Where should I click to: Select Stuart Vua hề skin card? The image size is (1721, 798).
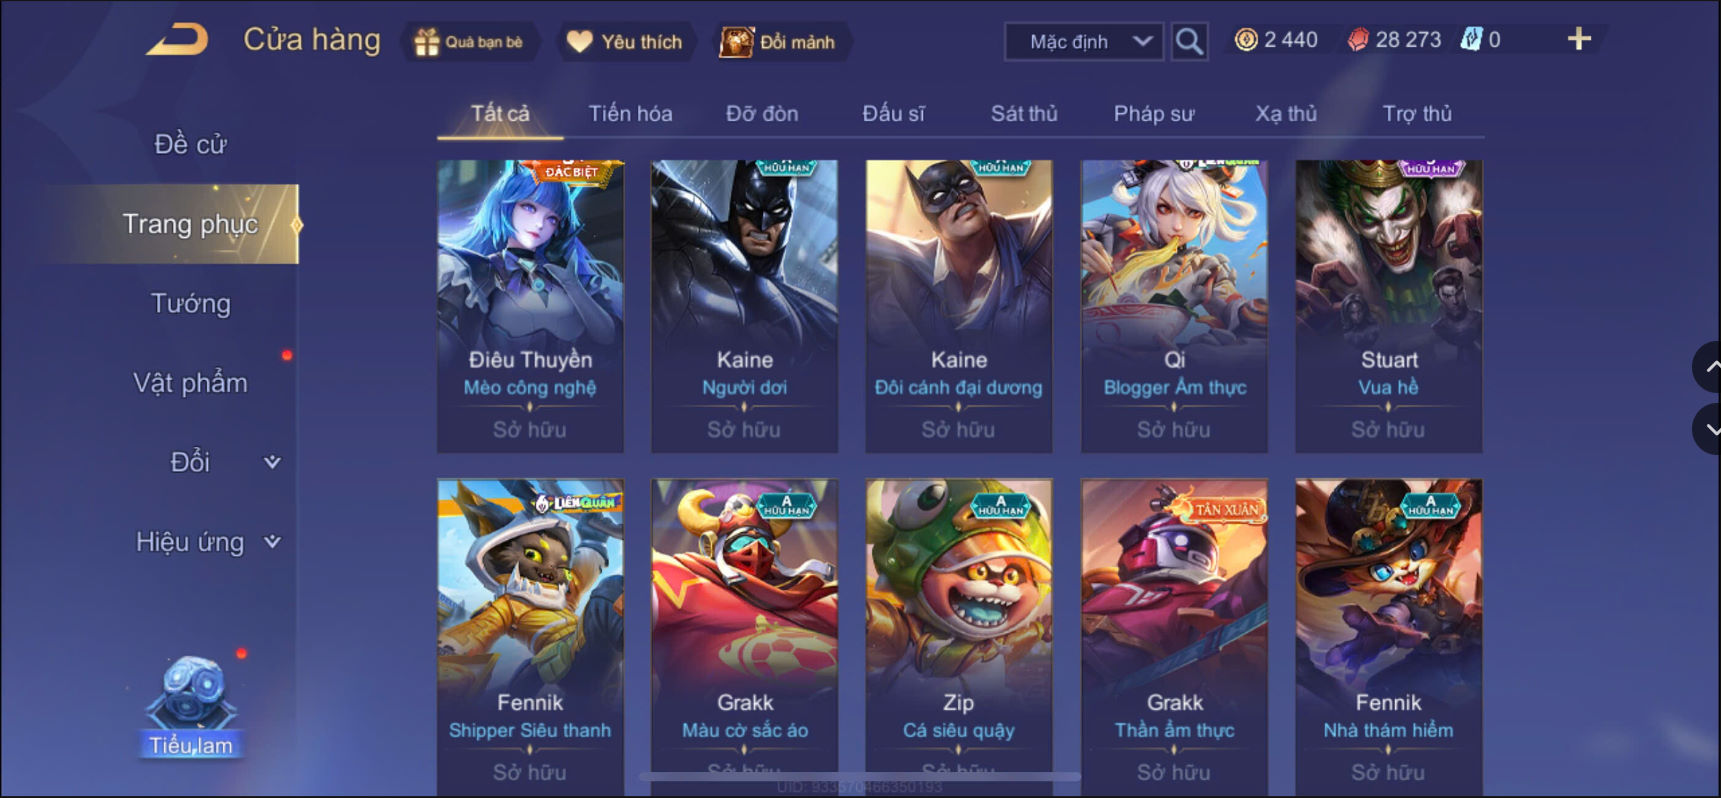(1389, 306)
